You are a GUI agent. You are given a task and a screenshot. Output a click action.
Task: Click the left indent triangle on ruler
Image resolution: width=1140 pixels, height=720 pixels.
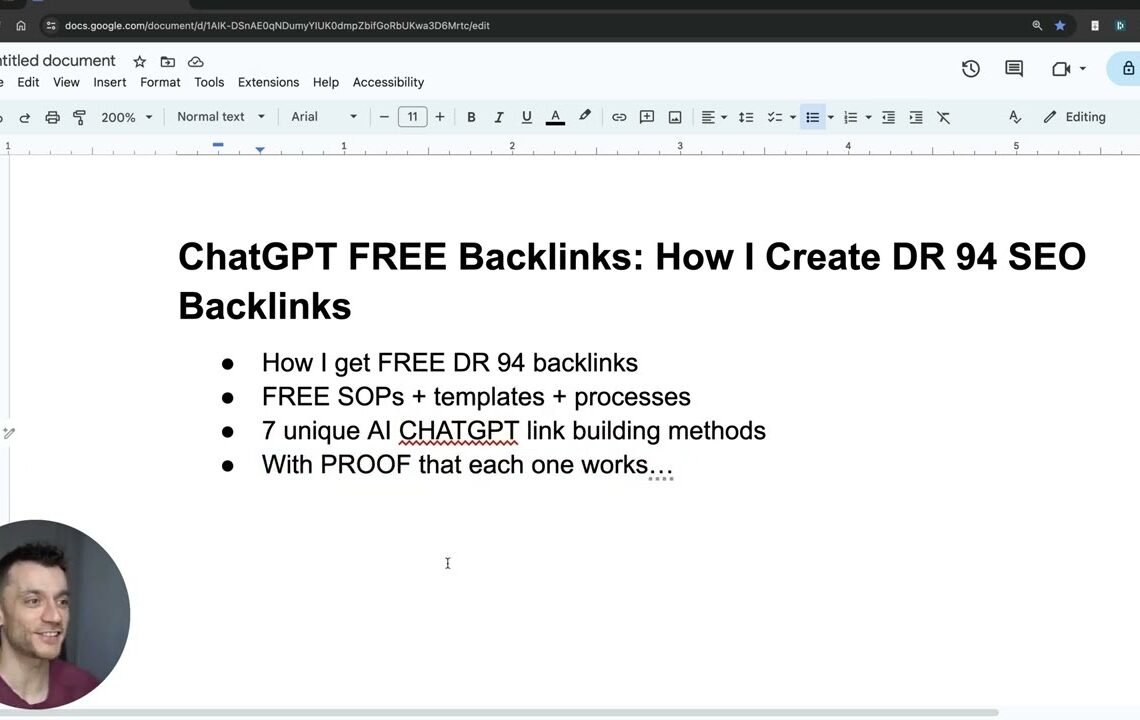pyautogui.click(x=260, y=150)
